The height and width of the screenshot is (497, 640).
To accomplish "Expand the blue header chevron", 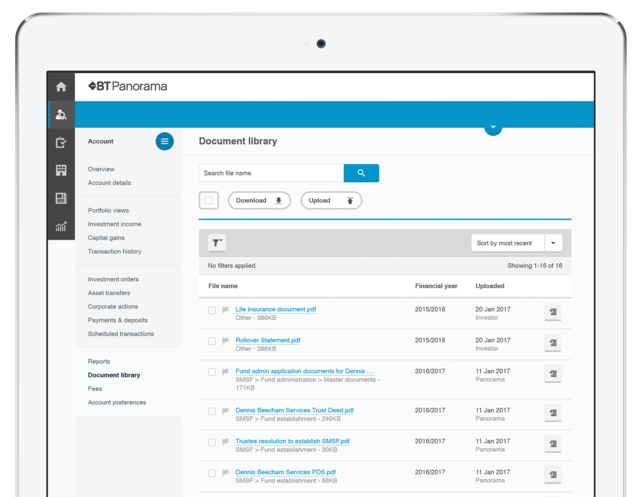I will tap(493, 127).
